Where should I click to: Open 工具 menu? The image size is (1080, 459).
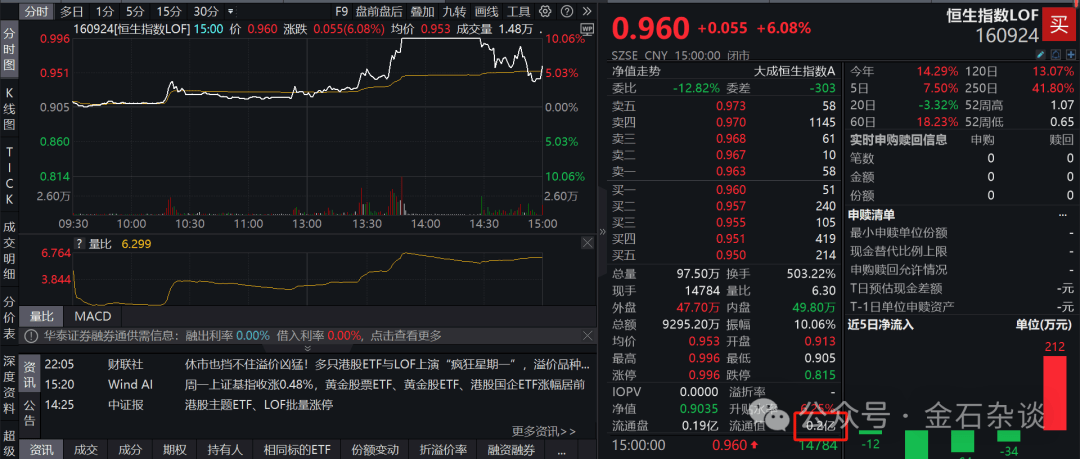(x=518, y=11)
